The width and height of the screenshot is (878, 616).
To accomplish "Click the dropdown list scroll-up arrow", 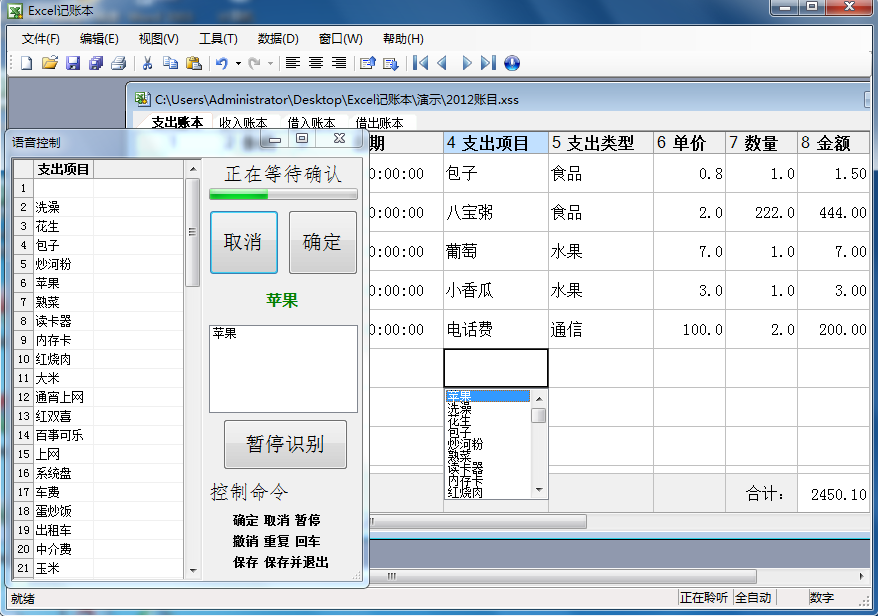I will tap(539, 399).
